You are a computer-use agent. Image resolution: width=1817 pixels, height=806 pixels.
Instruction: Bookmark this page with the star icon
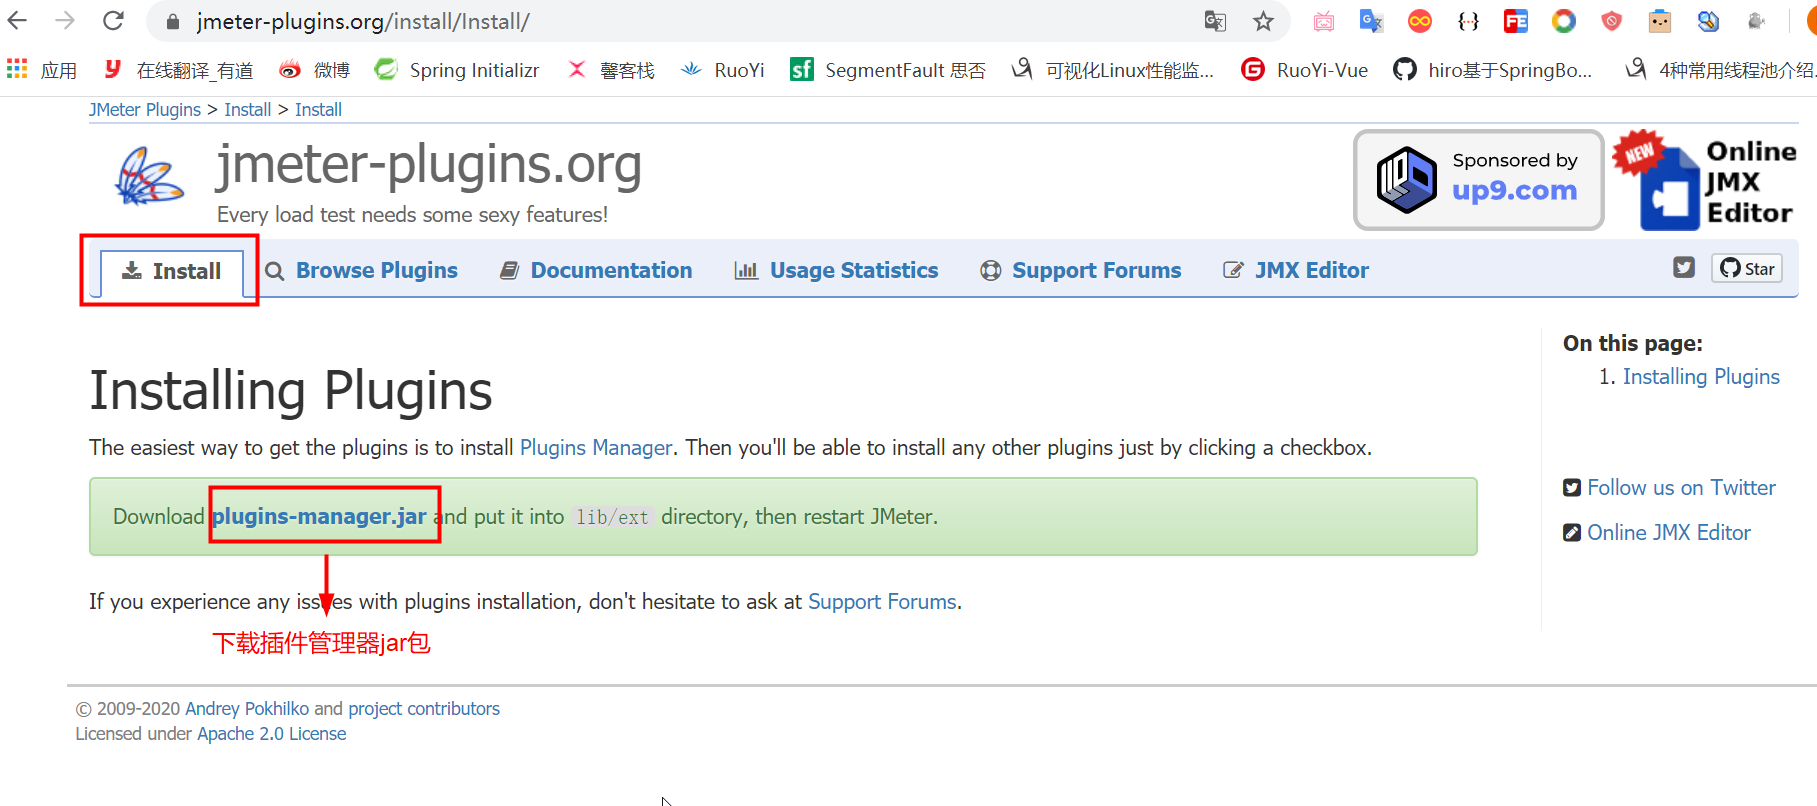tap(1264, 21)
